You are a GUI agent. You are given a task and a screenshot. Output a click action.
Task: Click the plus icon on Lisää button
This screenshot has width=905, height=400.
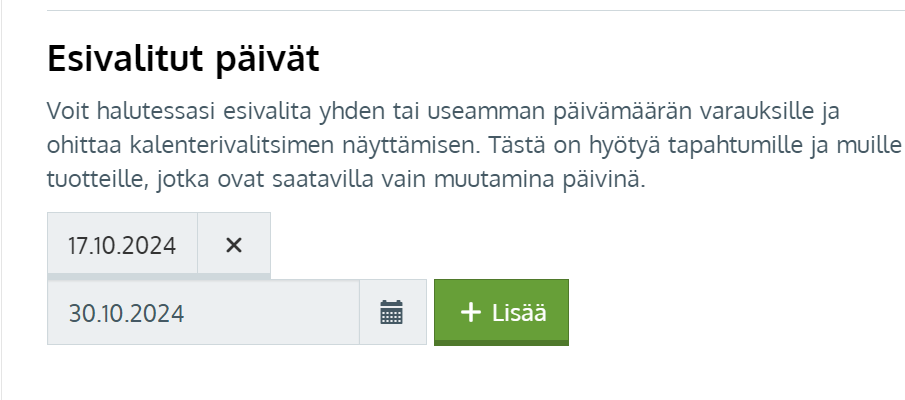point(470,312)
